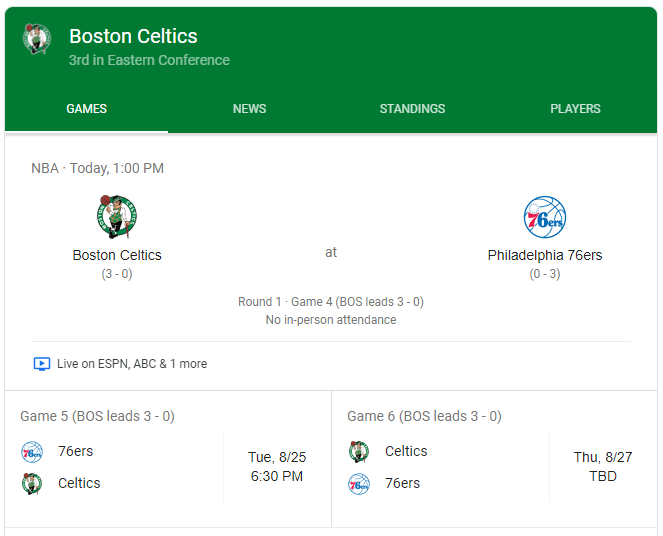Open the Standings tab
663x536 pixels.
click(x=412, y=109)
